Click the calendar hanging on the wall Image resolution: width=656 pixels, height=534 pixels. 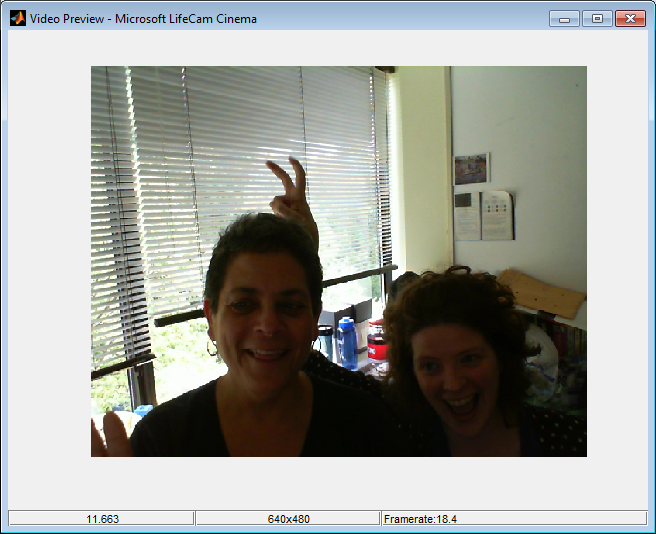pos(484,215)
